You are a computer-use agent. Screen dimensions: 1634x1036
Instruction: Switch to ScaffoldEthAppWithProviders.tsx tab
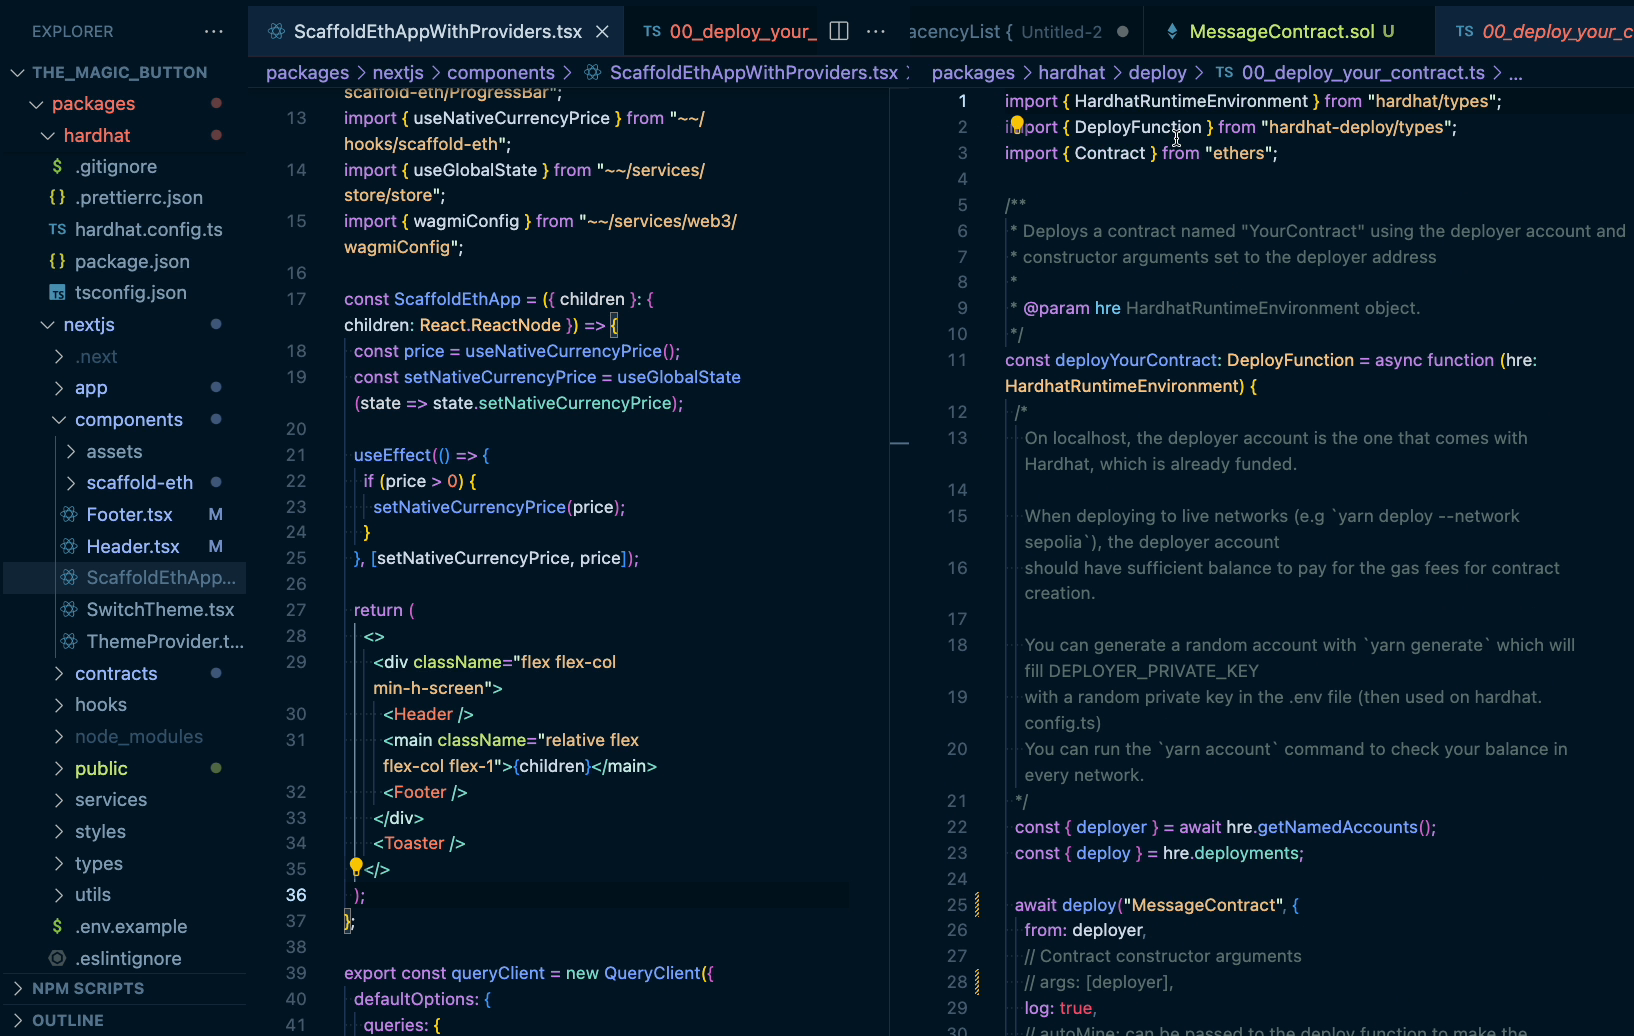point(437,32)
